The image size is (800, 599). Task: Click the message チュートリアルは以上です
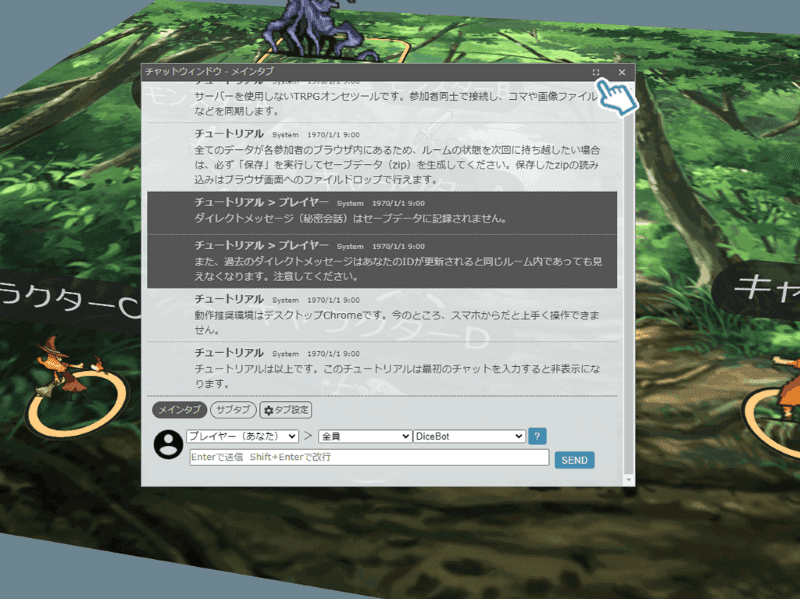382,369
